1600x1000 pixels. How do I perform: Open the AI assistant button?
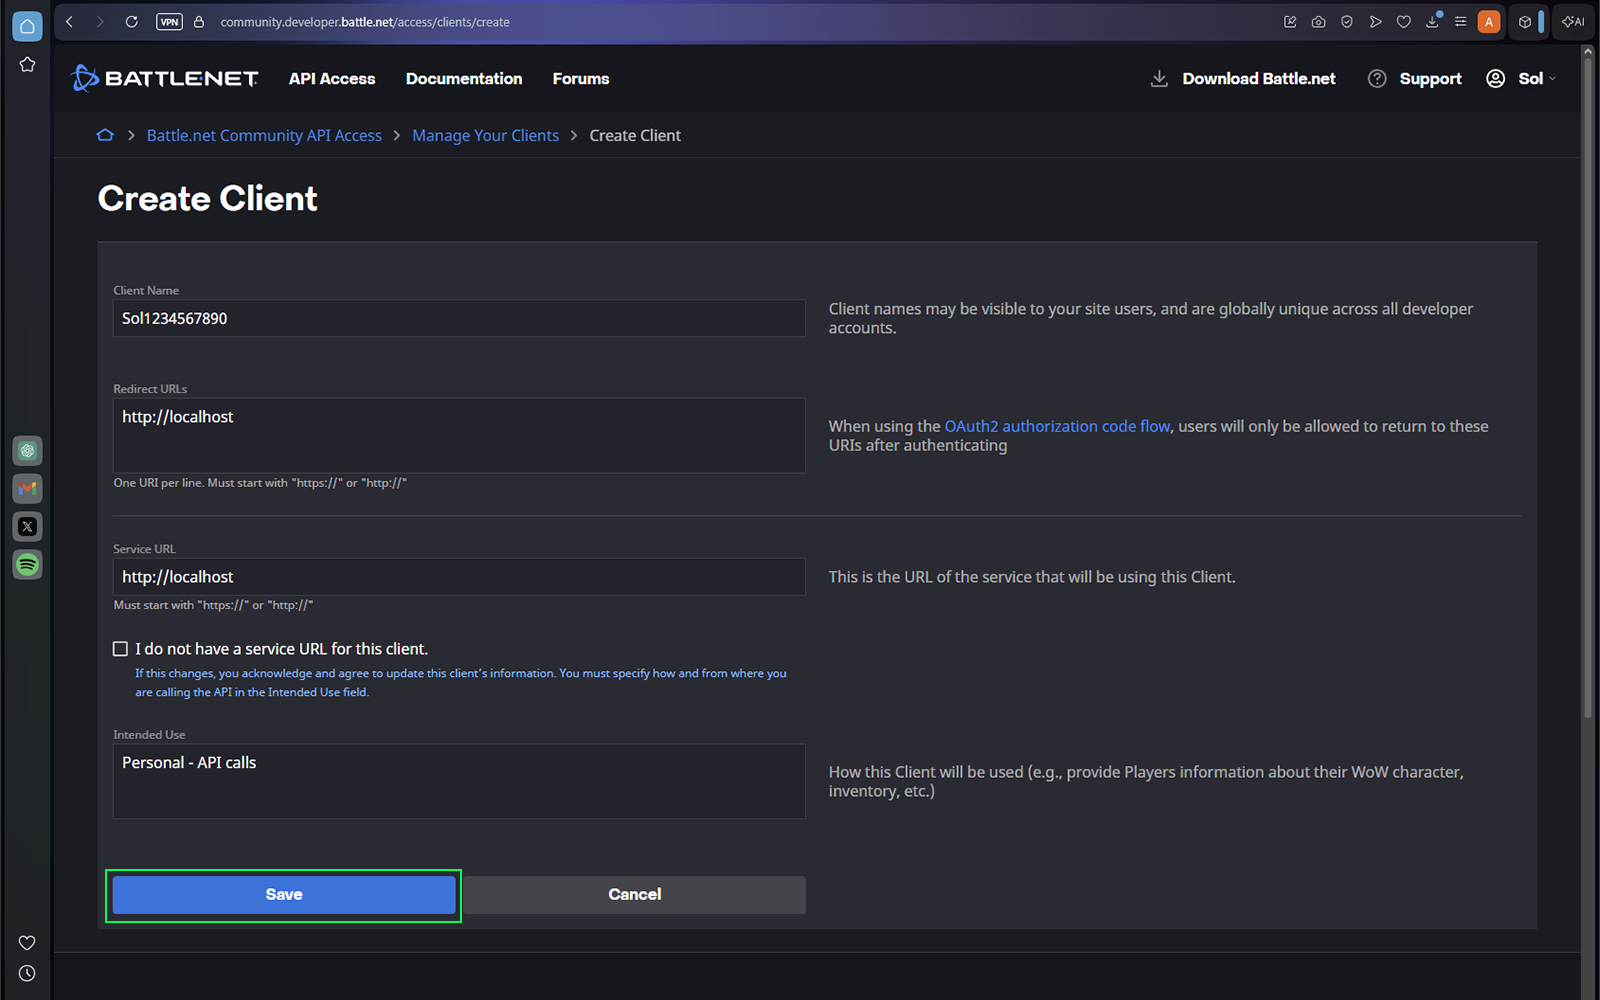click(1574, 22)
